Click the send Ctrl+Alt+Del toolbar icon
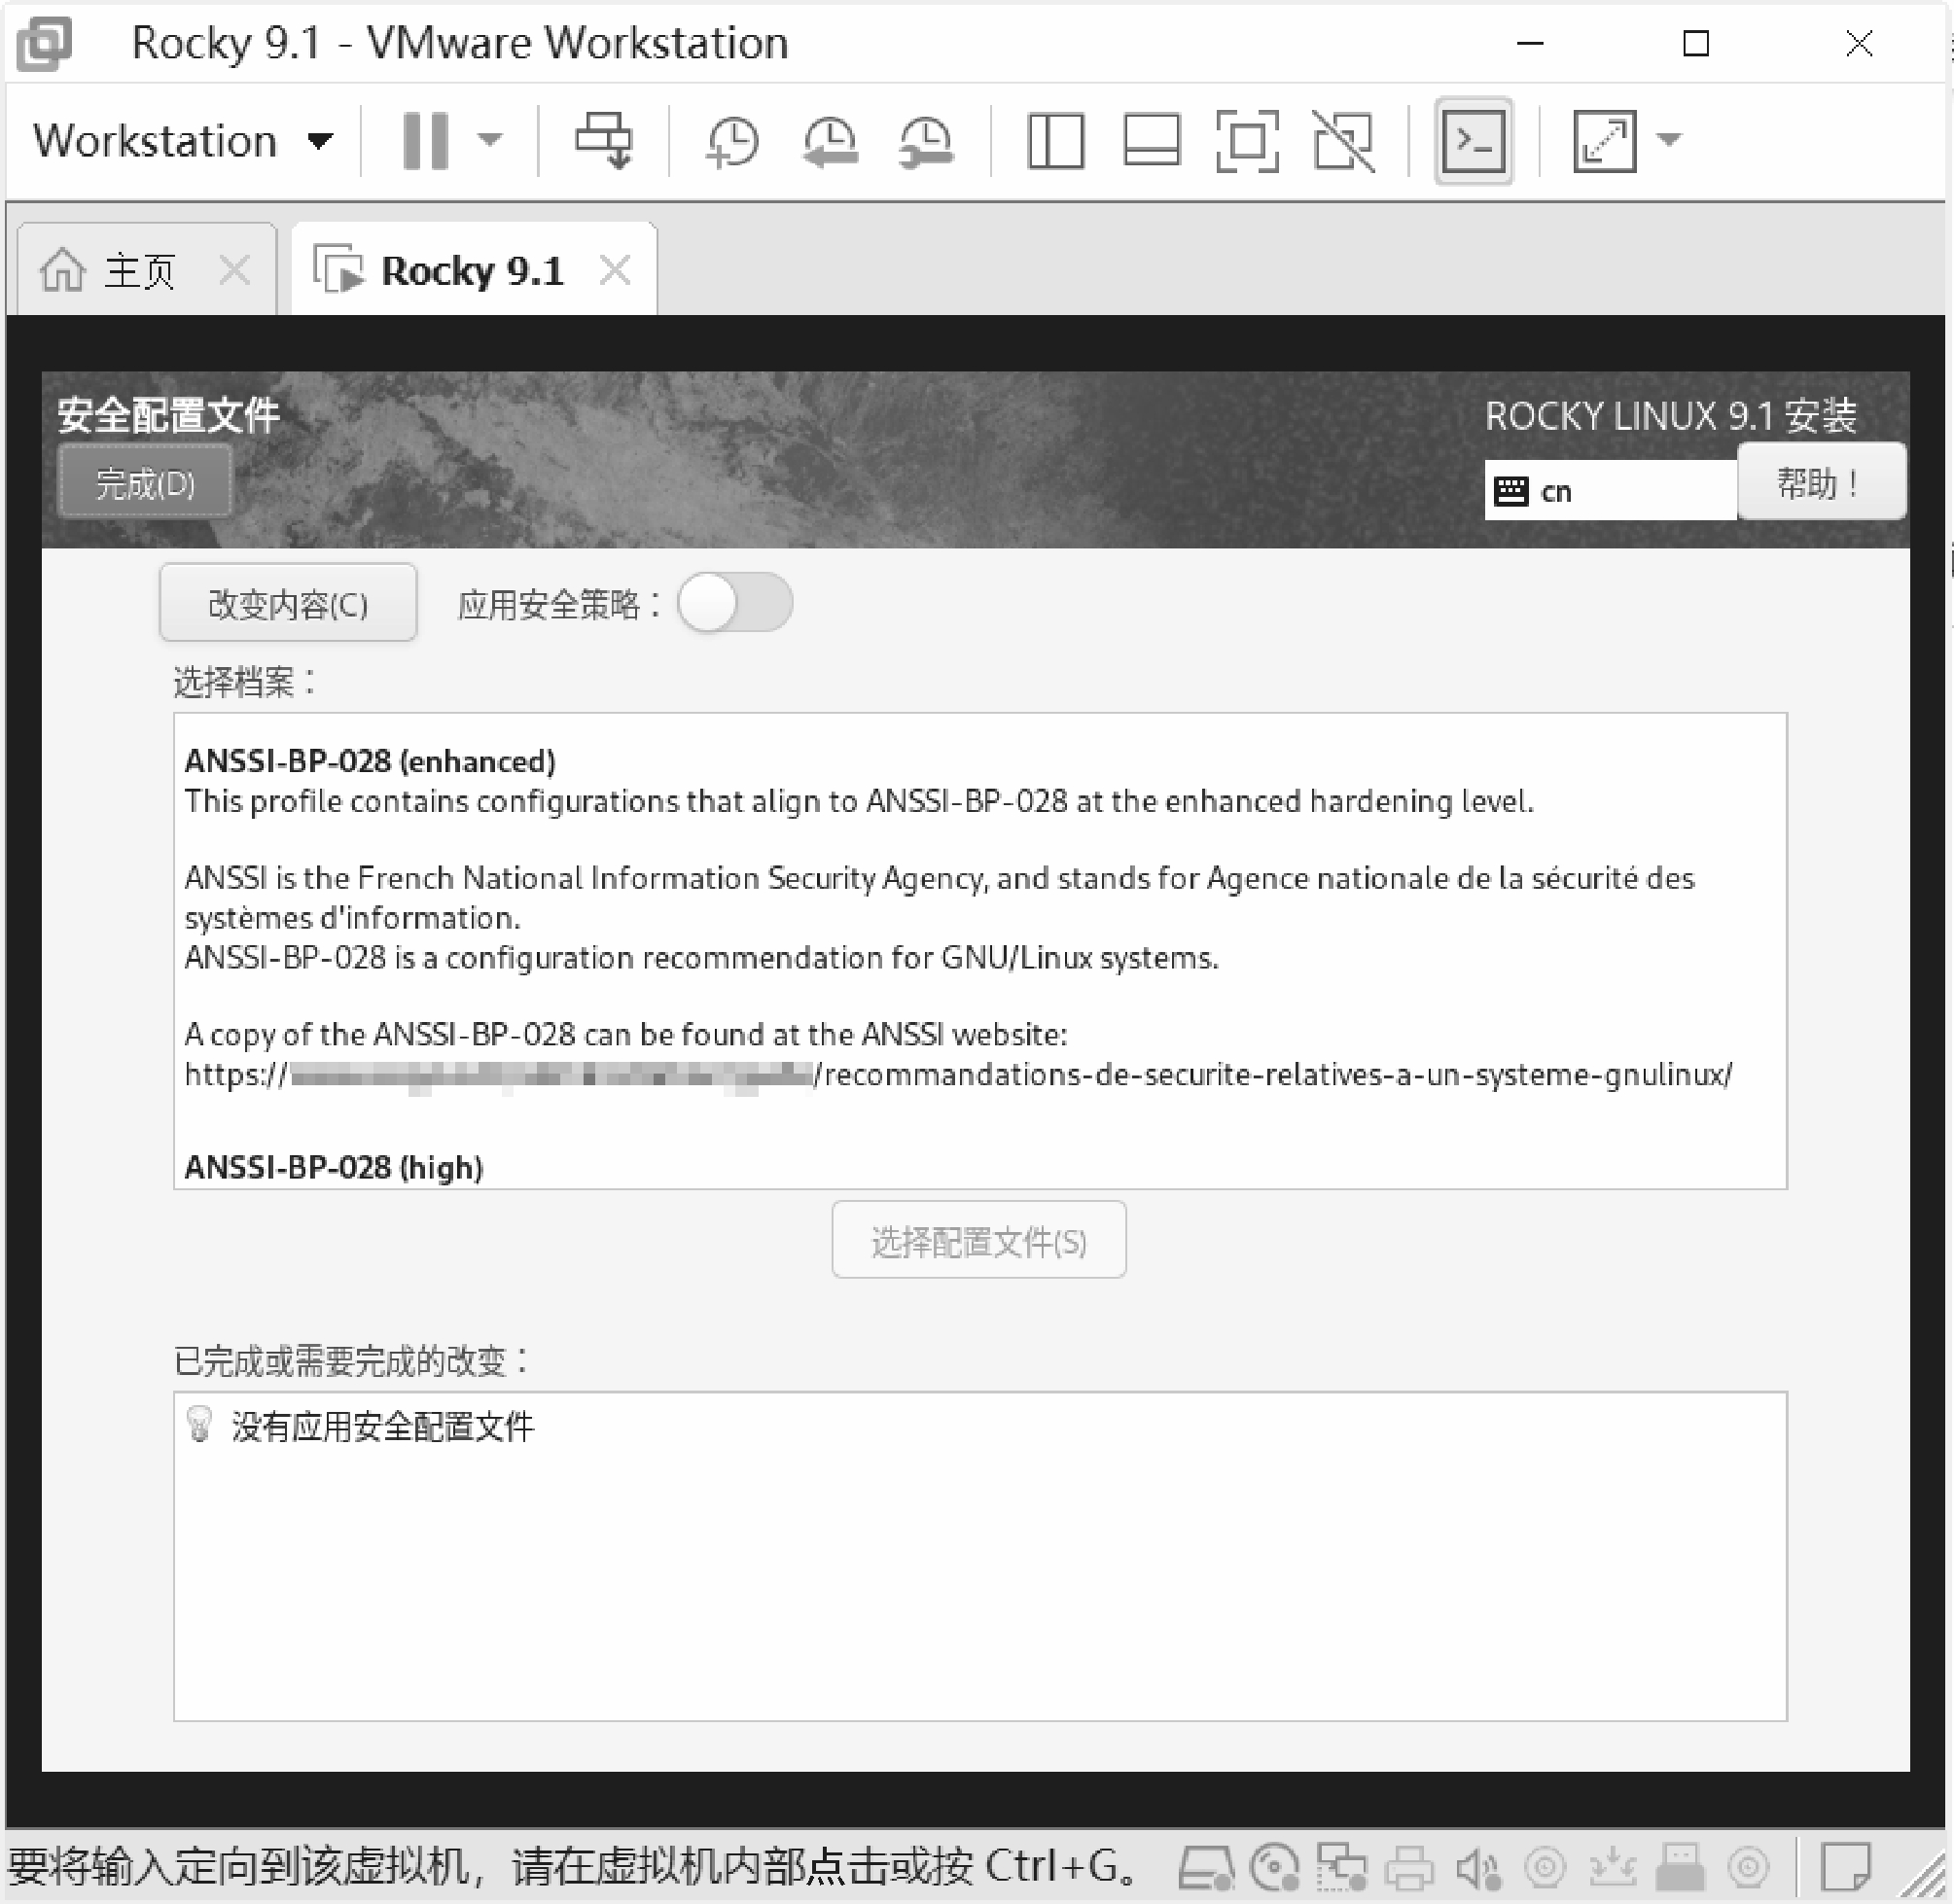Viewport: 1954px width, 1904px height. pos(603,140)
